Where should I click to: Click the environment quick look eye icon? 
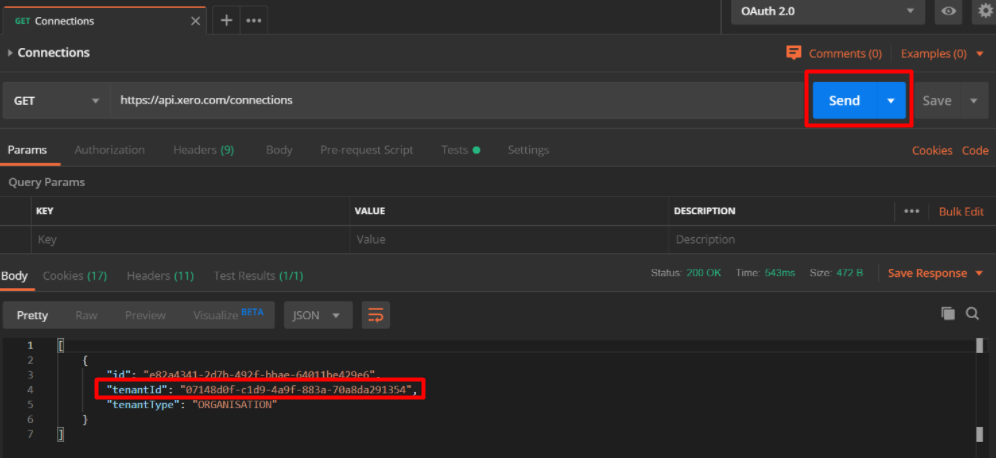pyautogui.click(x=948, y=11)
